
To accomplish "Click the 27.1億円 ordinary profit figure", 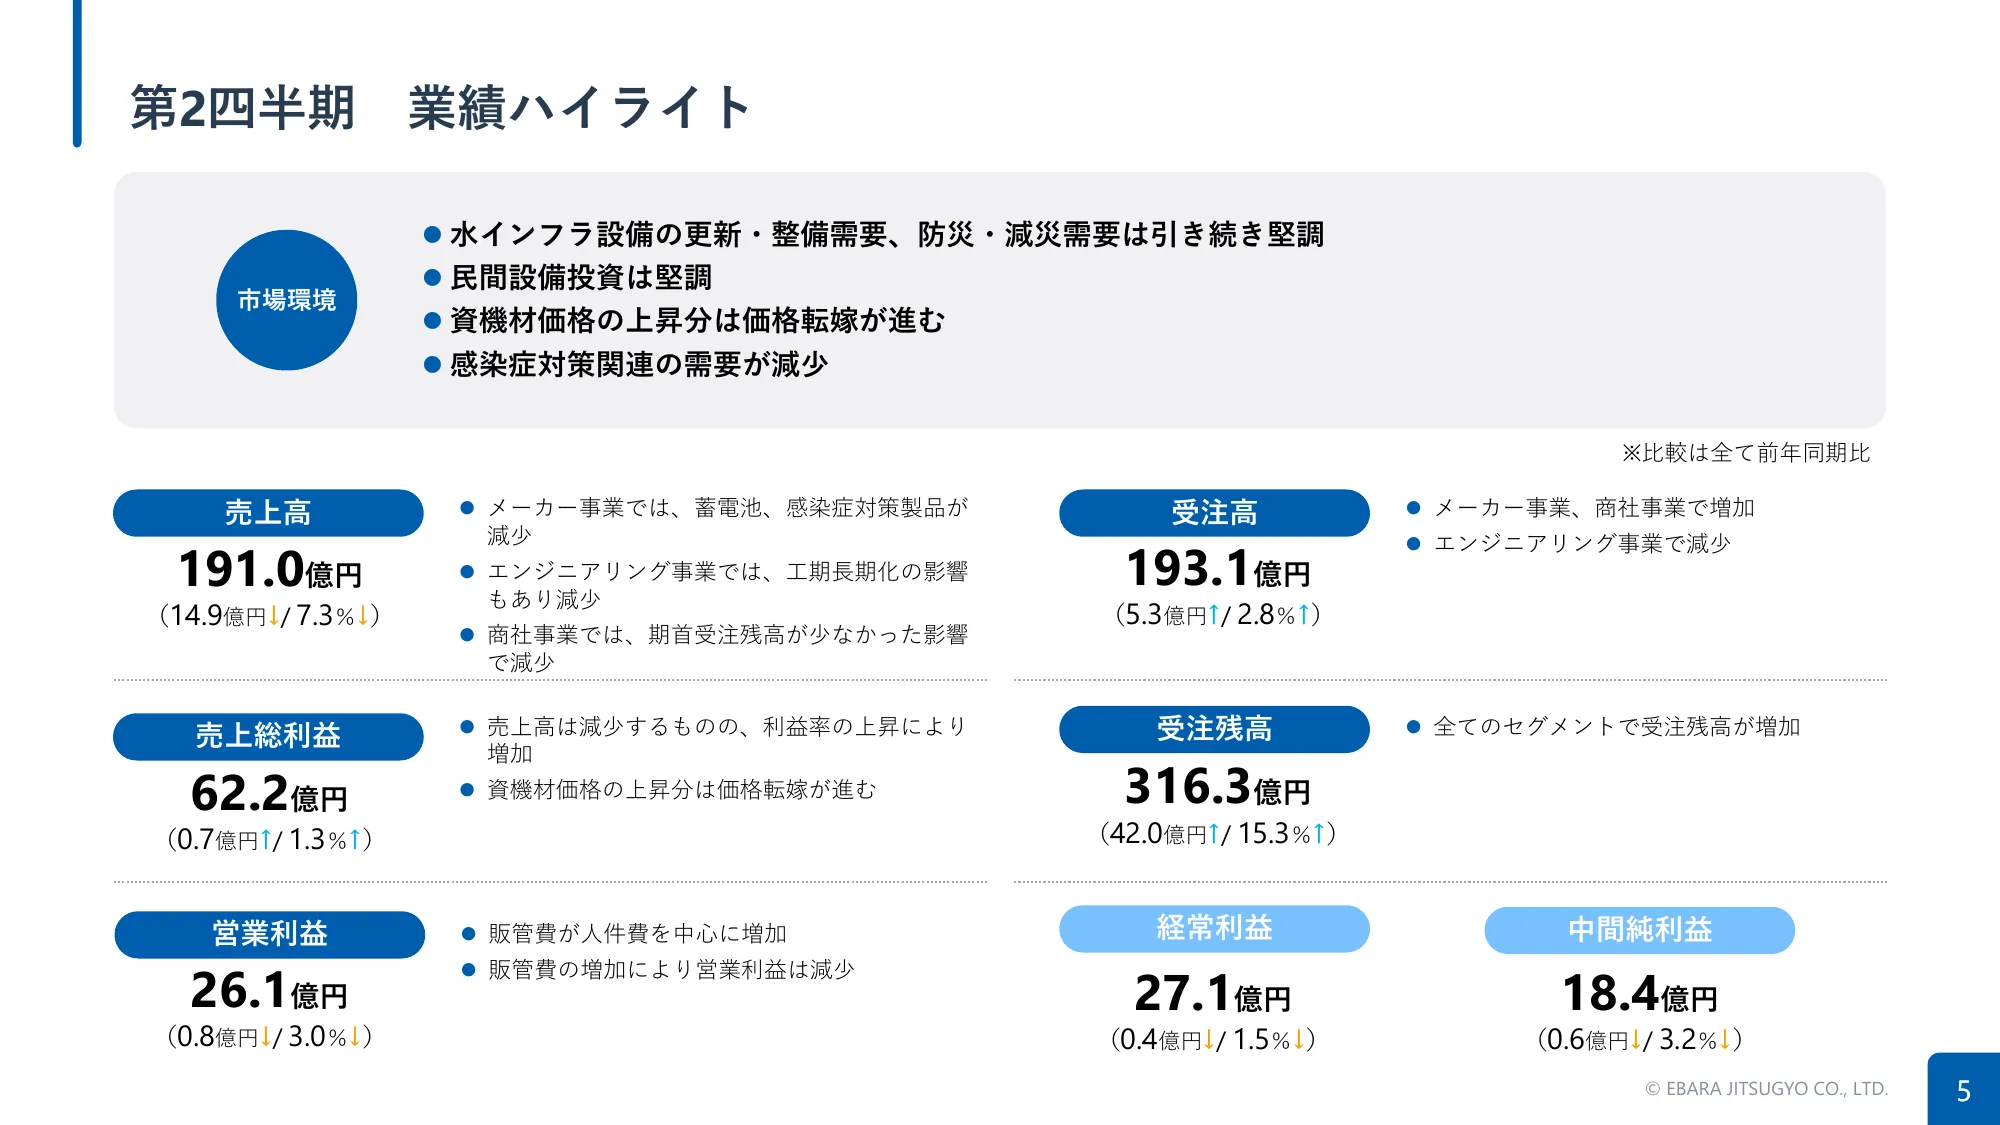I will point(1212,994).
